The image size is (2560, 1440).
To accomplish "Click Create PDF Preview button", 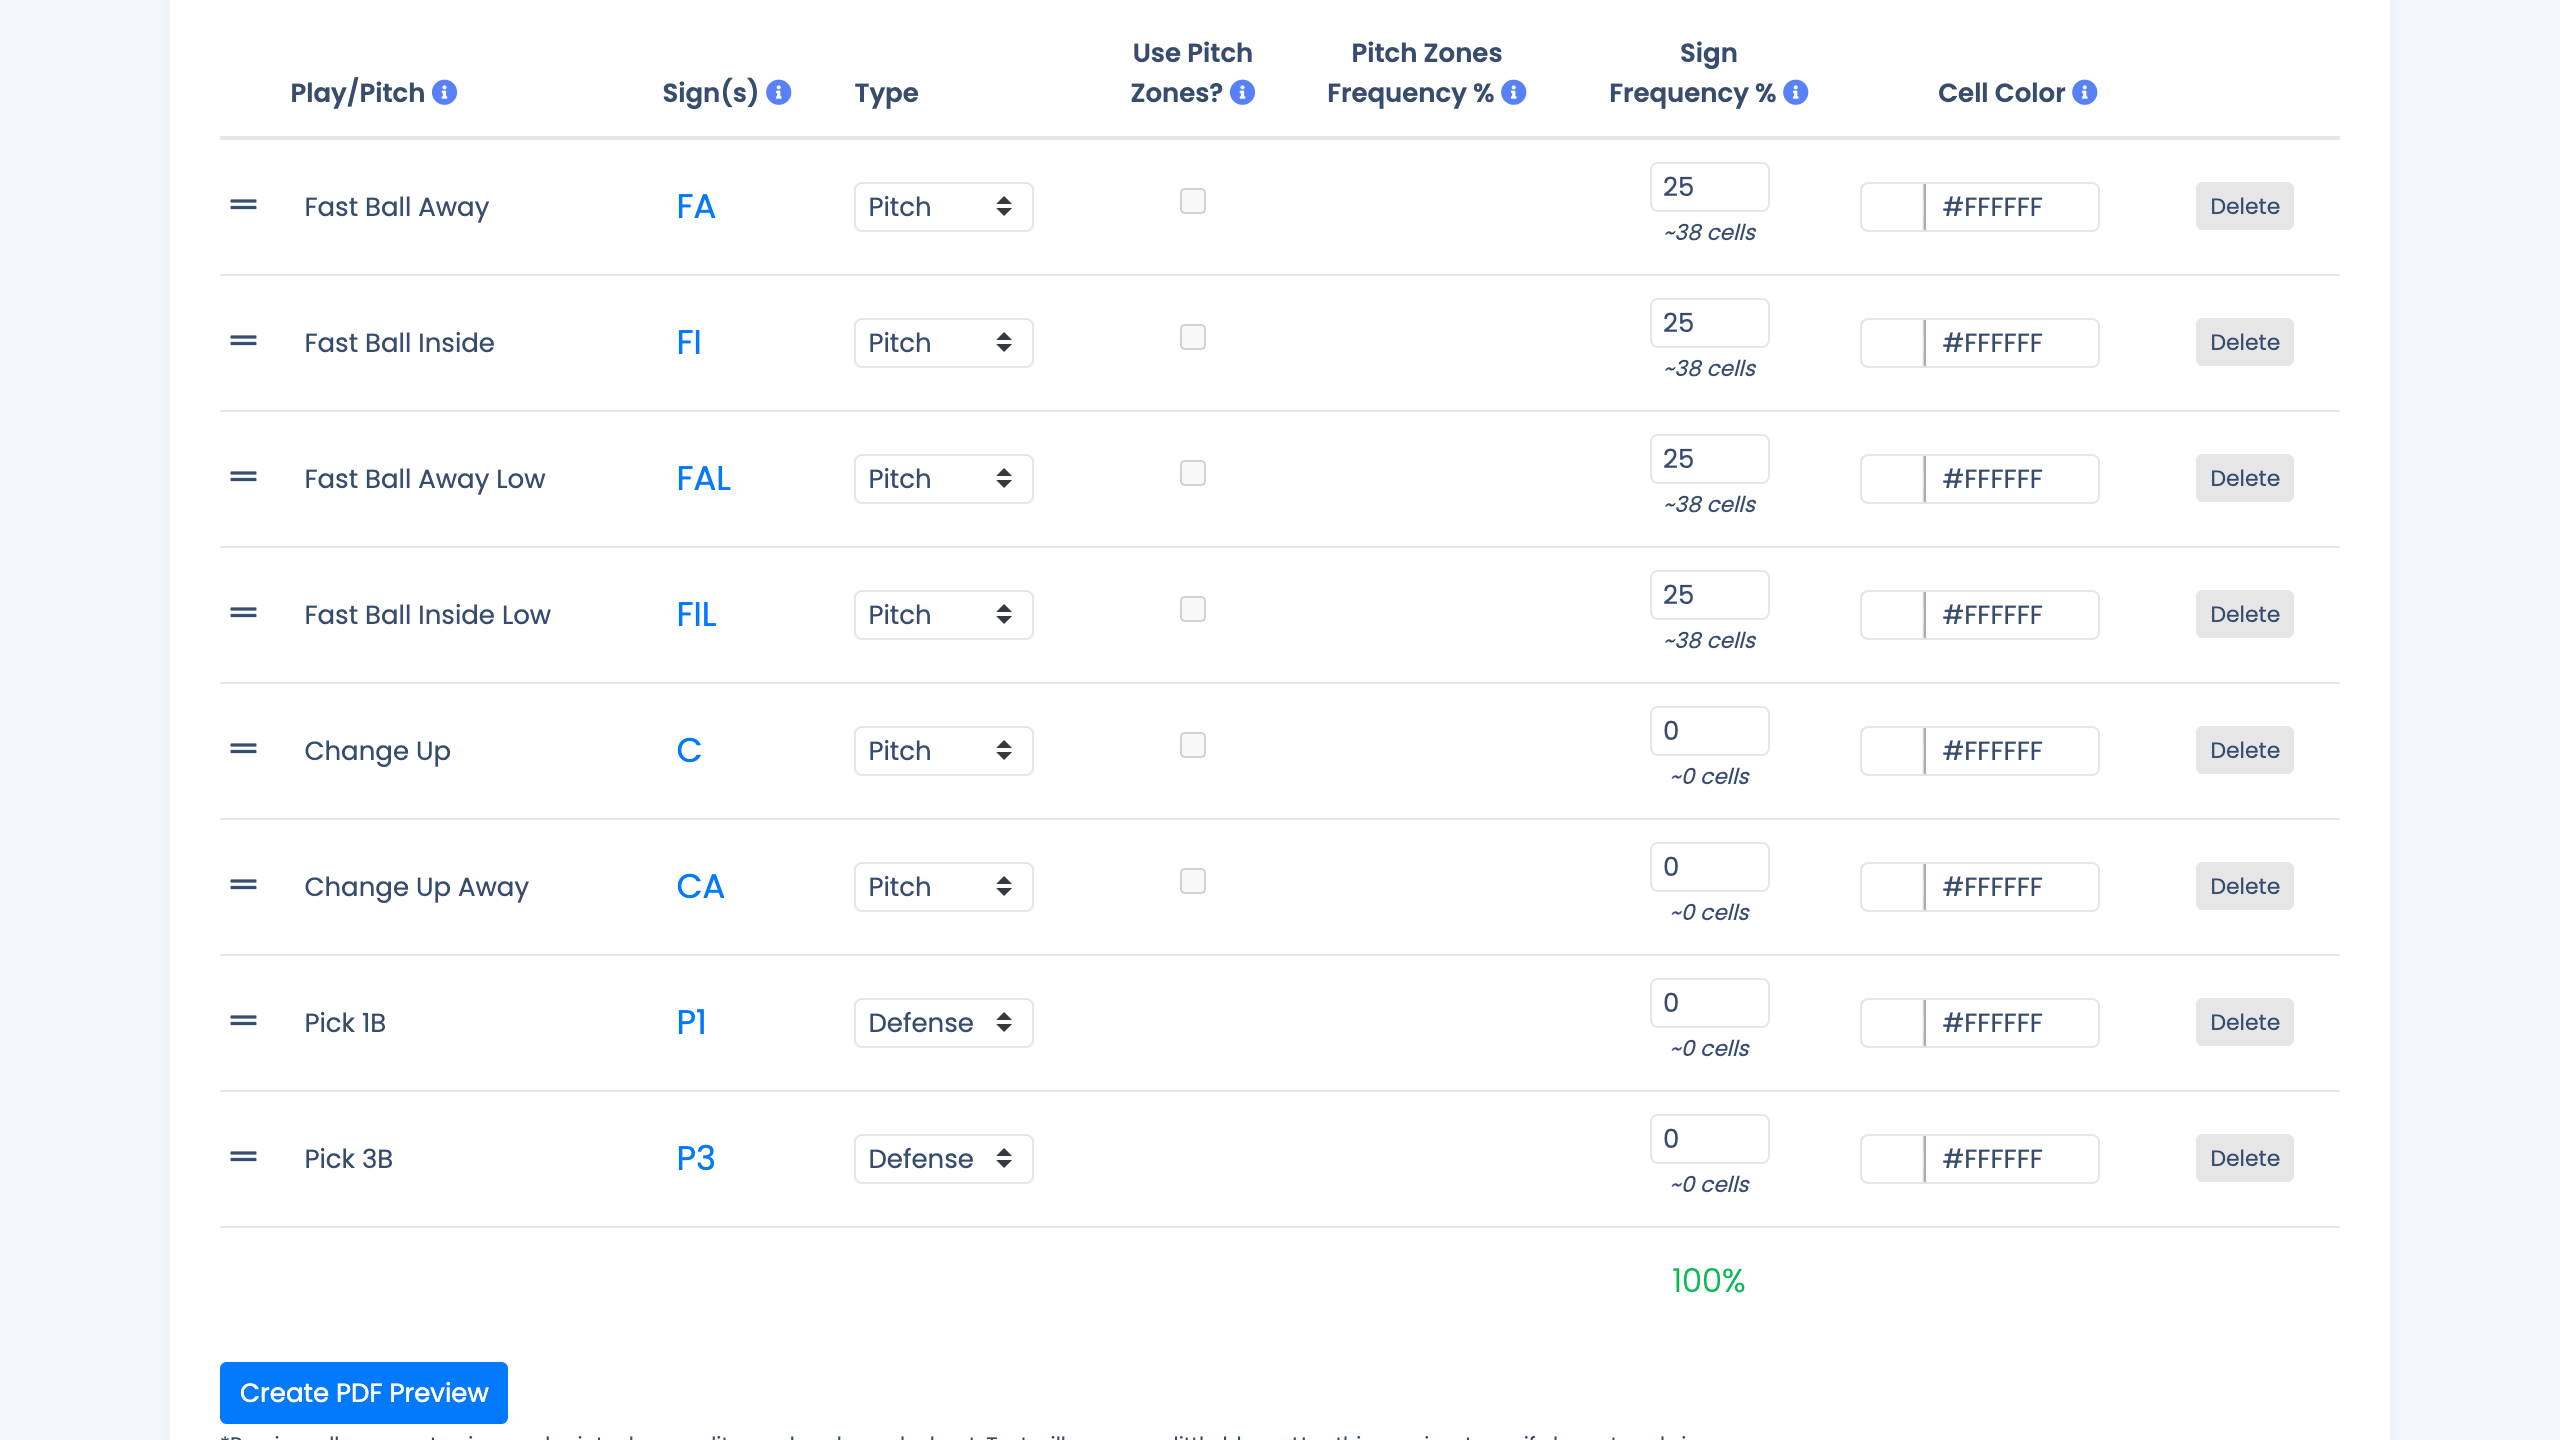I will tap(364, 1393).
